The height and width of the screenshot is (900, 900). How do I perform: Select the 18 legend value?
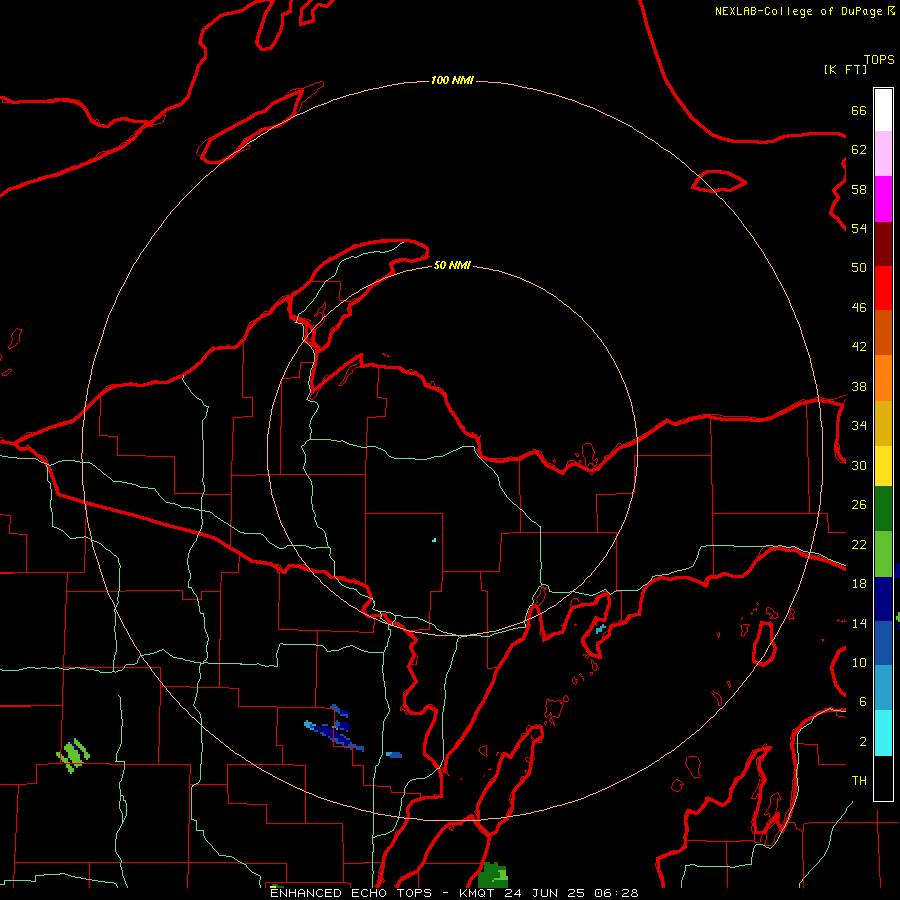click(859, 584)
